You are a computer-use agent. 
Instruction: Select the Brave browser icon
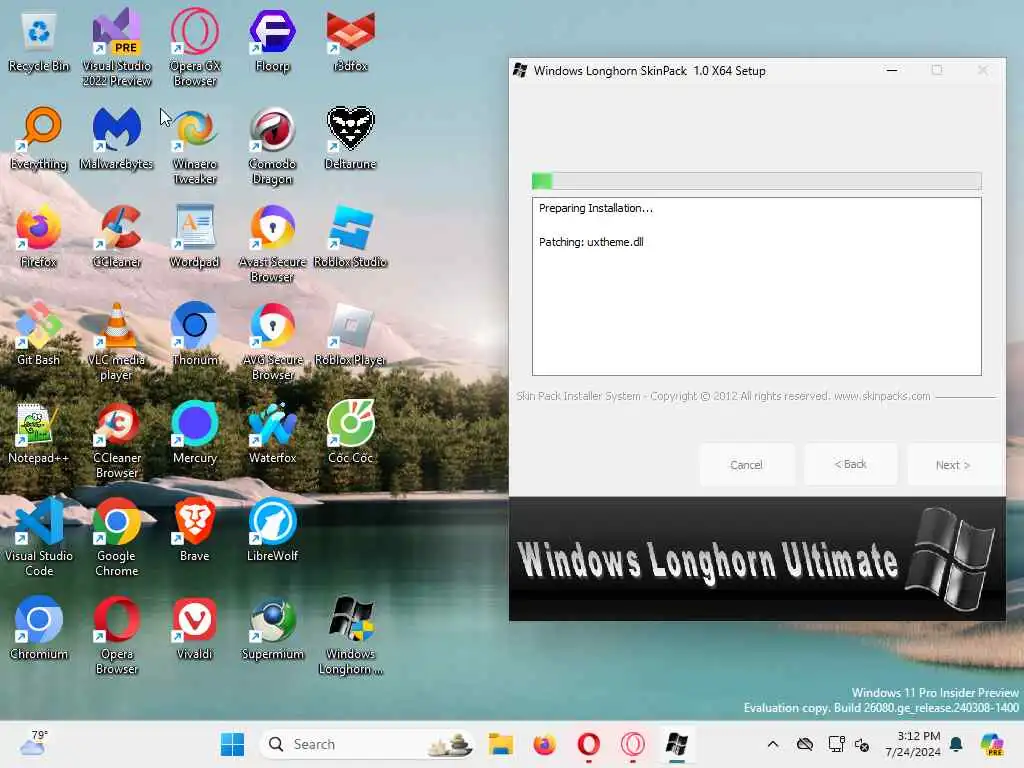pyautogui.click(x=195, y=530)
